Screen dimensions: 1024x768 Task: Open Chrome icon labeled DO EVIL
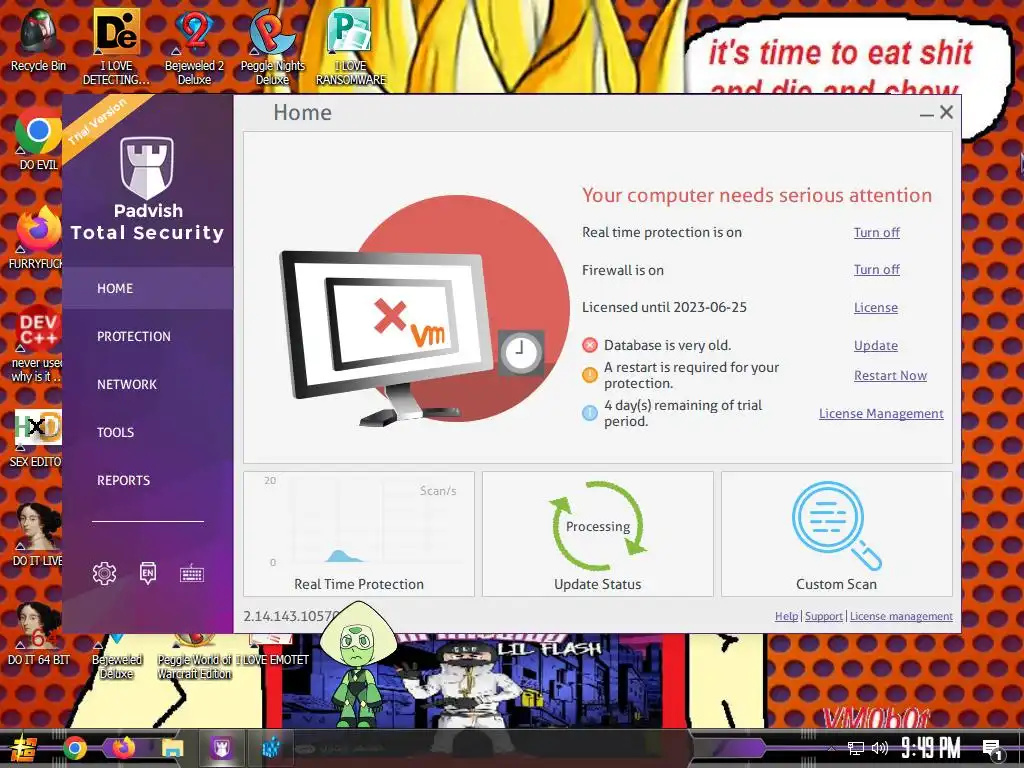coord(38,138)
